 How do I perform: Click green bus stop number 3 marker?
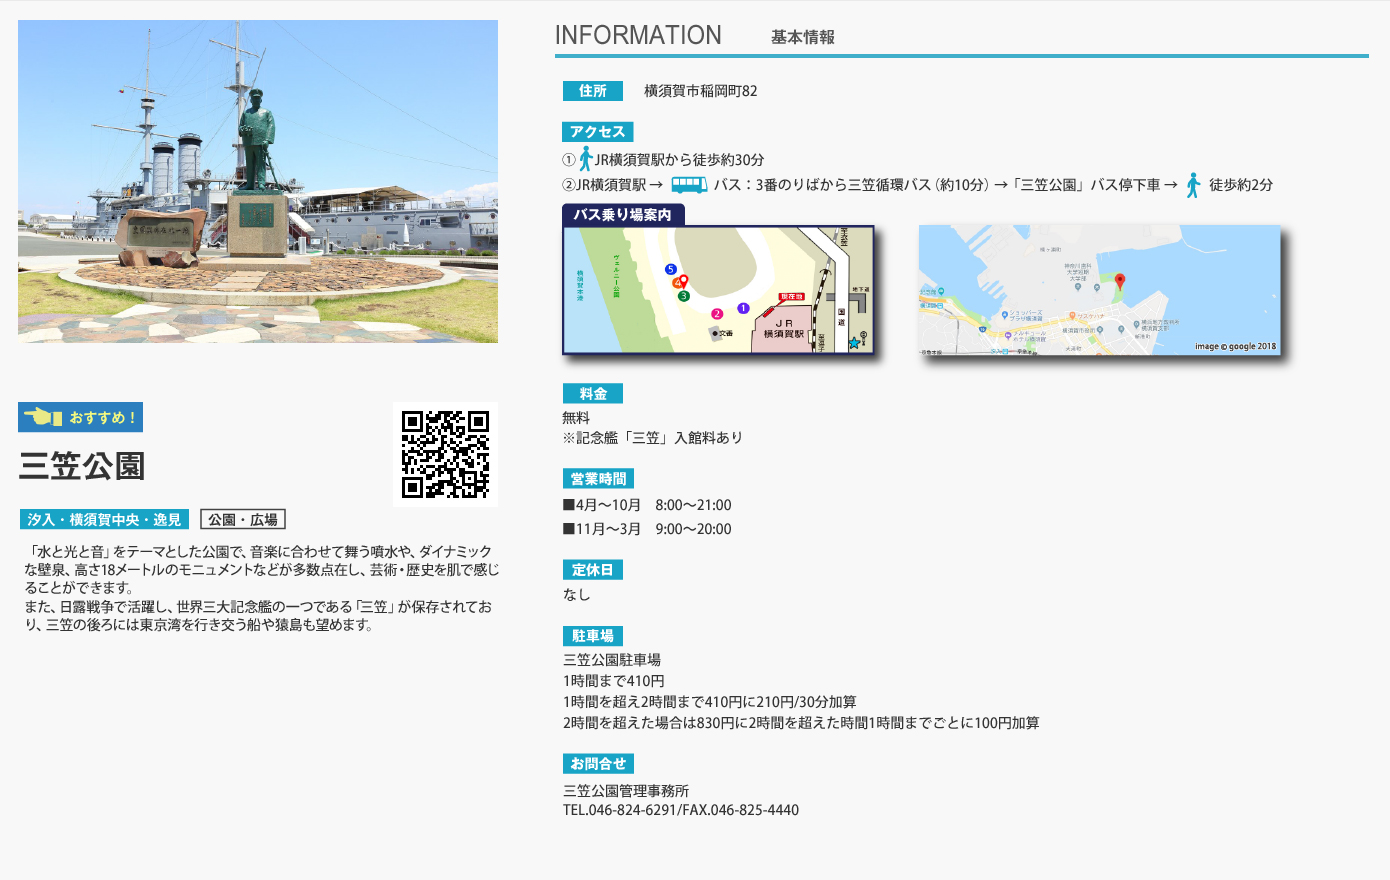point(684,296)
